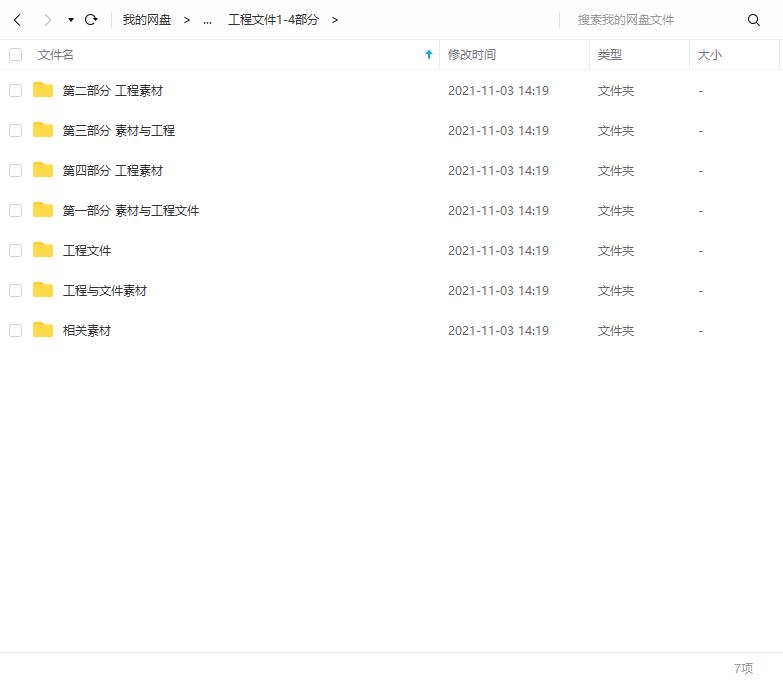This screenshot has height=684, width=783.
Task: Toggle the select-all checkbox in the header
Action: point(15,54)
